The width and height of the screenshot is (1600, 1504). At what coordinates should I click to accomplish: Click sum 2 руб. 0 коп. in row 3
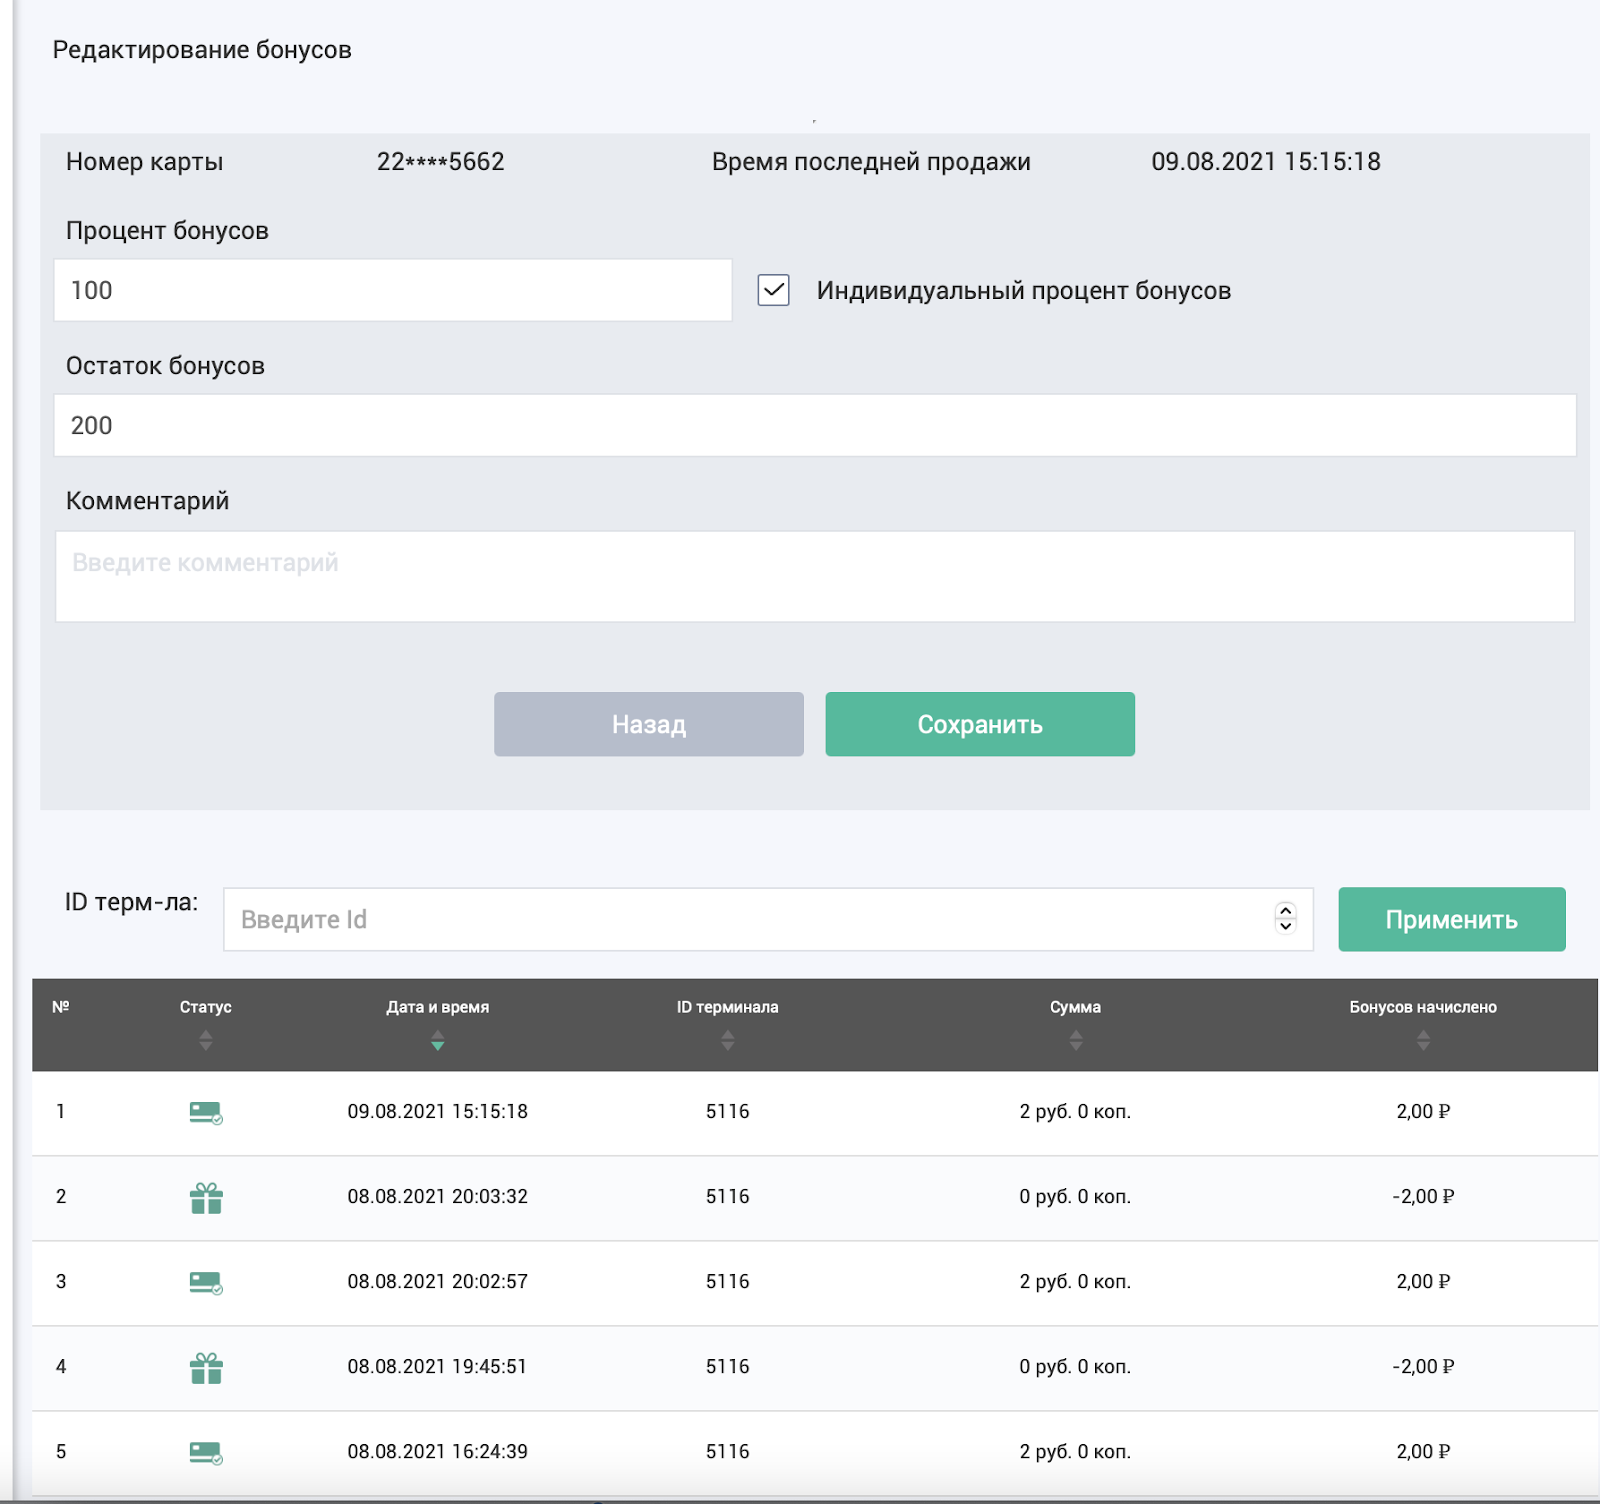[x=1076, y=1281]
